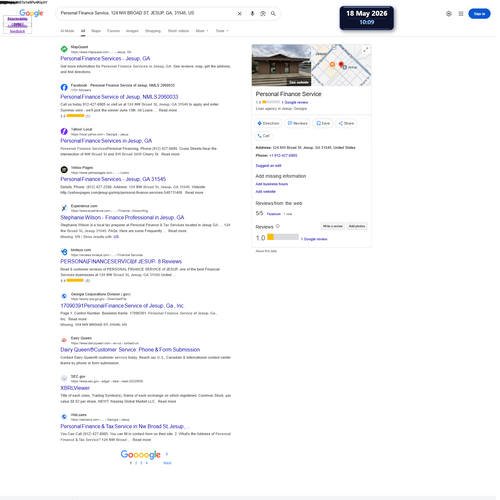The width and height of the screenshot is (500, 500).
Task: Open the Experience.com result favicon
Action: pyautogui.click(x=64, y=208)
